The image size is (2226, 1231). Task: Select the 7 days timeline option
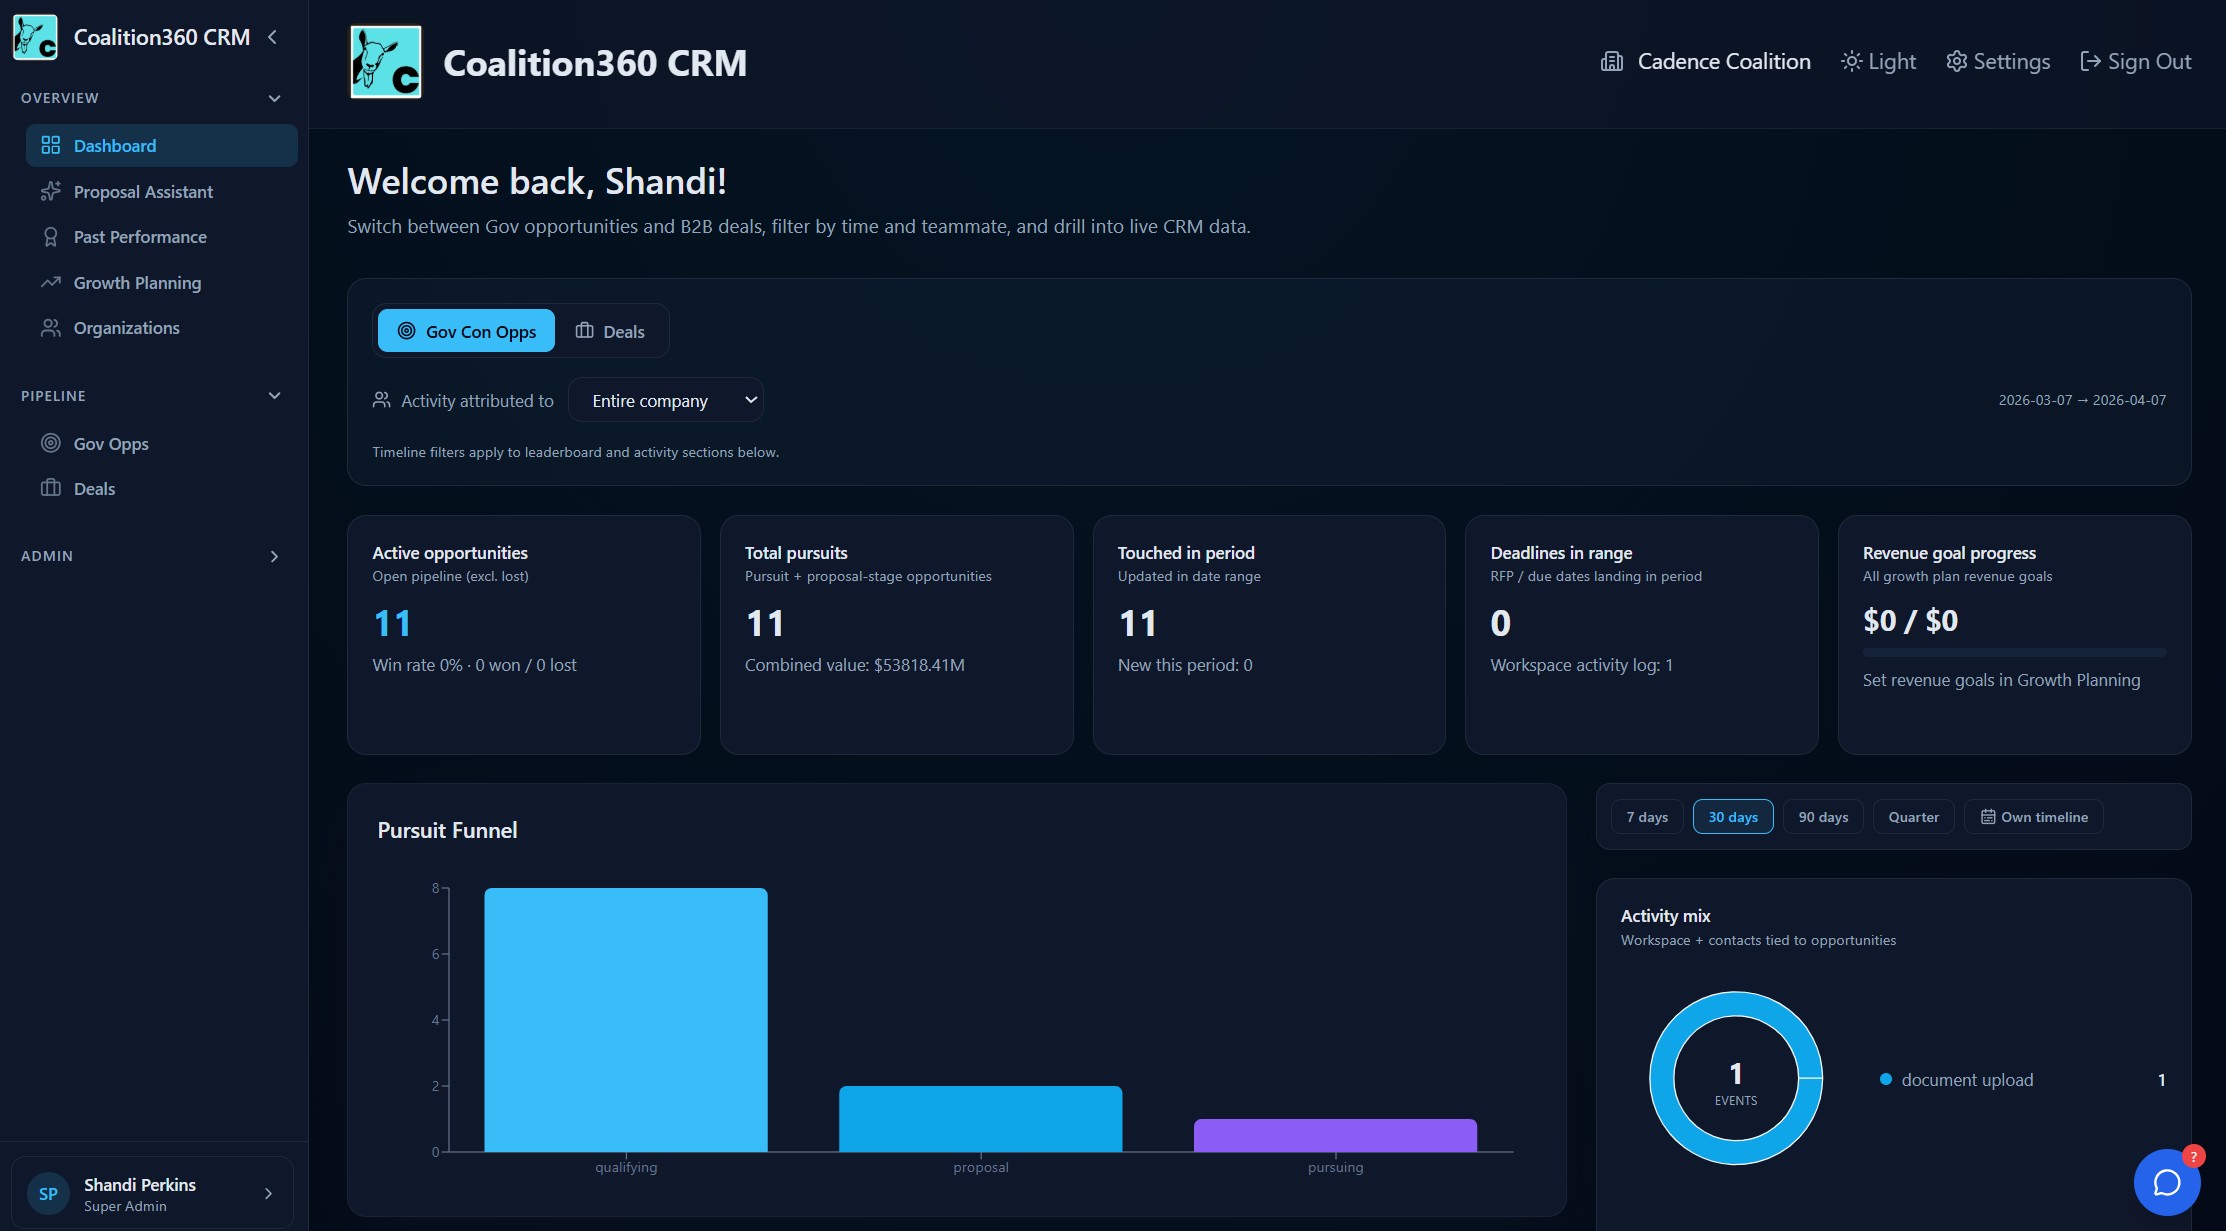click(1646, 817)
